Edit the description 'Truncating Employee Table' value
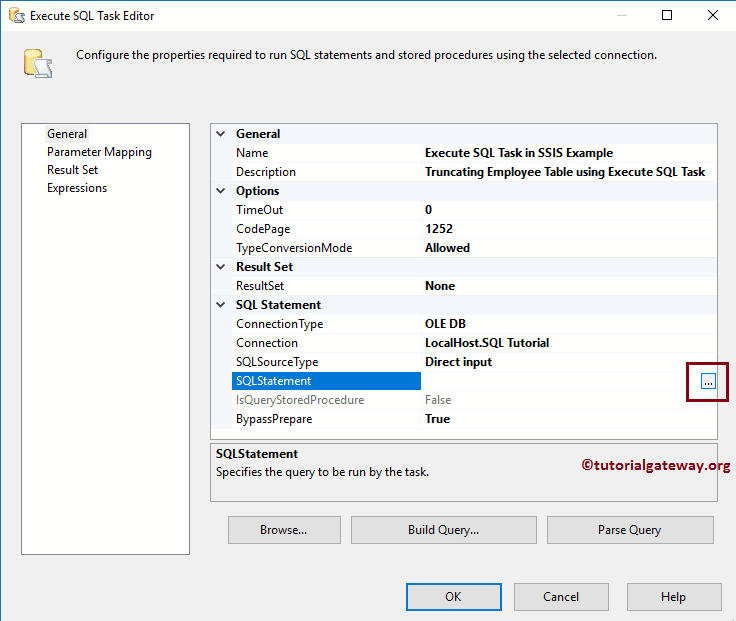Image resolution: width=736 pixels, height=621 pixels. 569,172
